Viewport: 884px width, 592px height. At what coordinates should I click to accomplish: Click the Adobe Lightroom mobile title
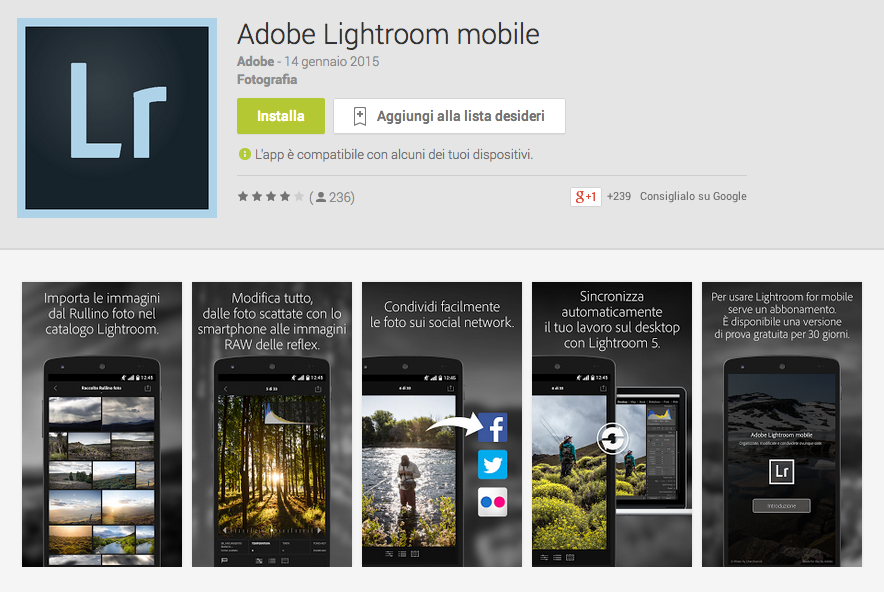coord(388,34)
